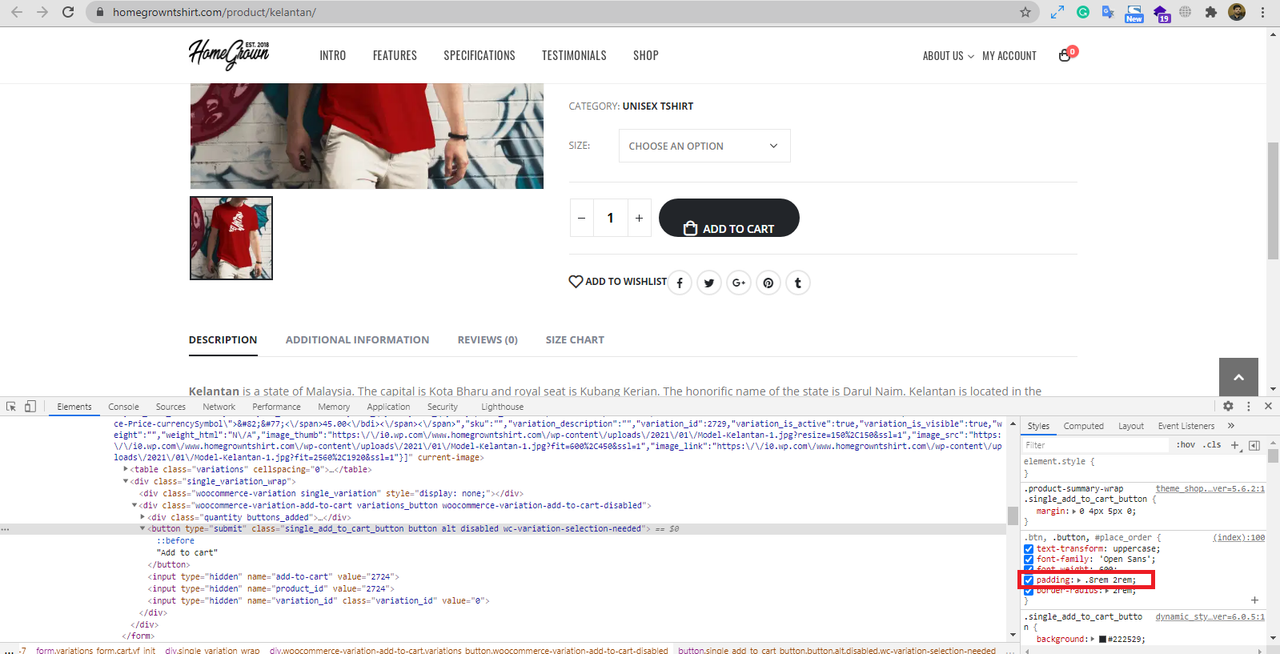
Task: Open the Additional Information tab
Action: (357, 340)
